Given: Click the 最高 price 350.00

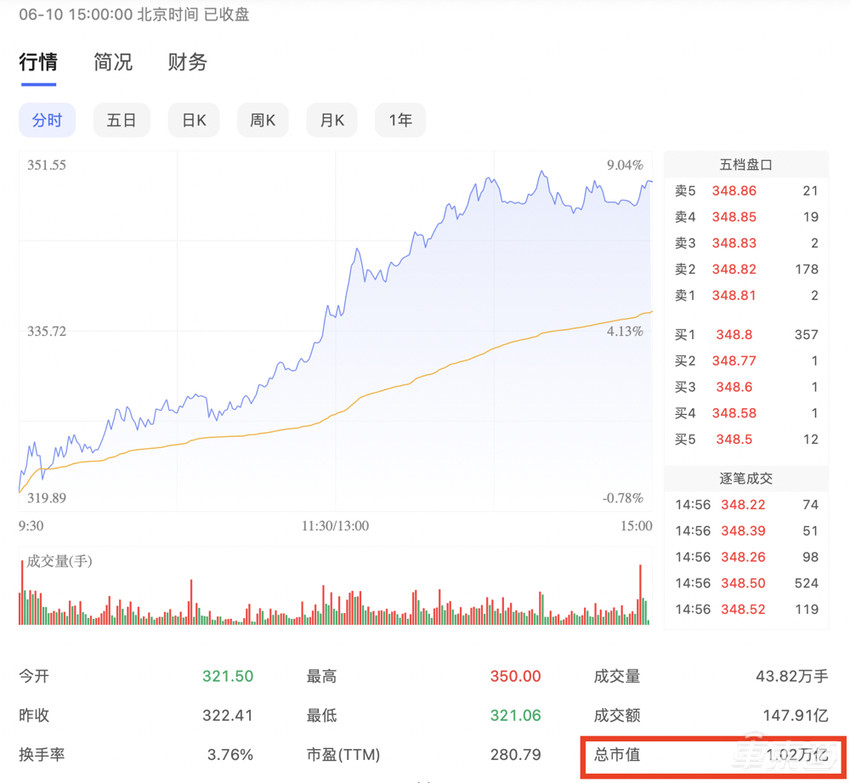Looking at the screenshot, I should (514, 676).
